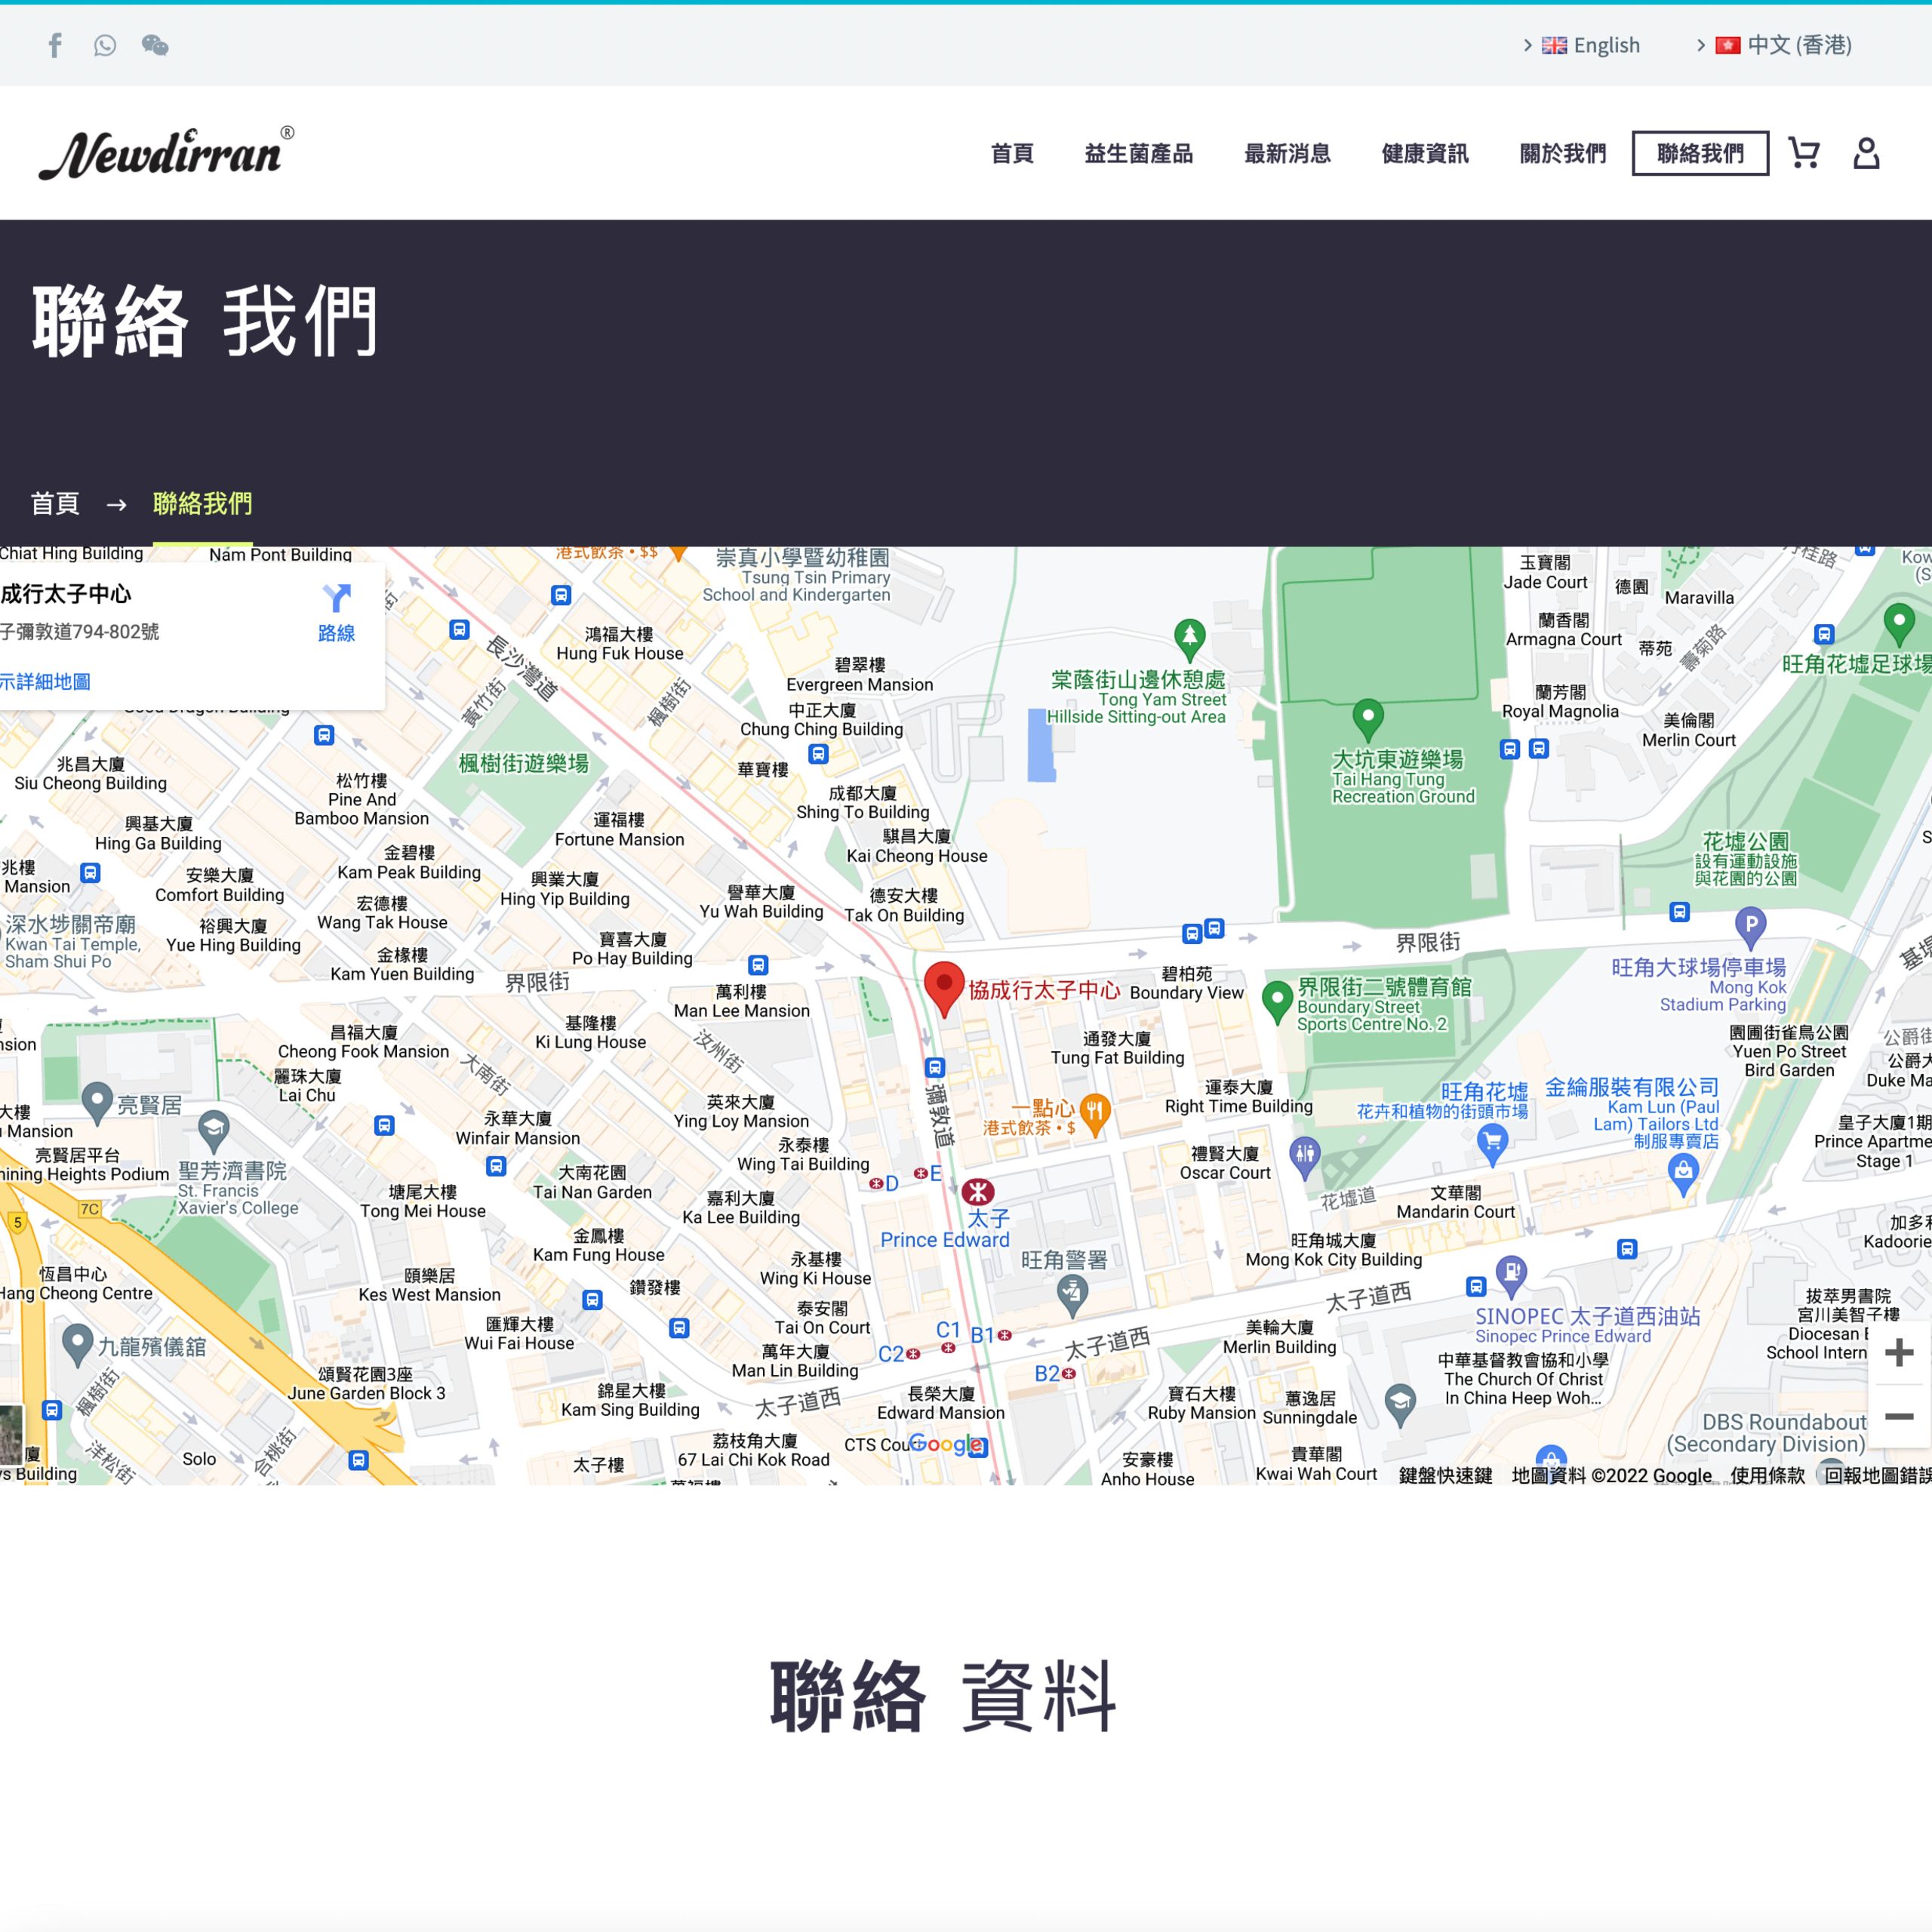The image size is (1932, 1932).
Task: Open the 關於我們 menu item
Action: [x=1563, y=153]
